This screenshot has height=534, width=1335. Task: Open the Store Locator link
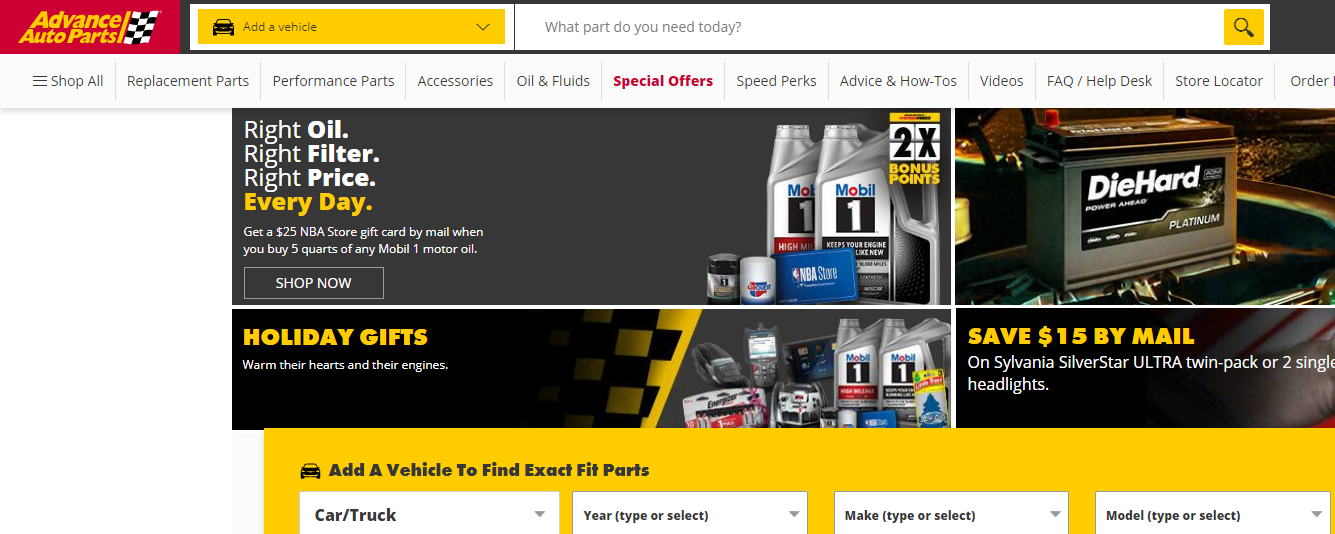pos(1219,81)
